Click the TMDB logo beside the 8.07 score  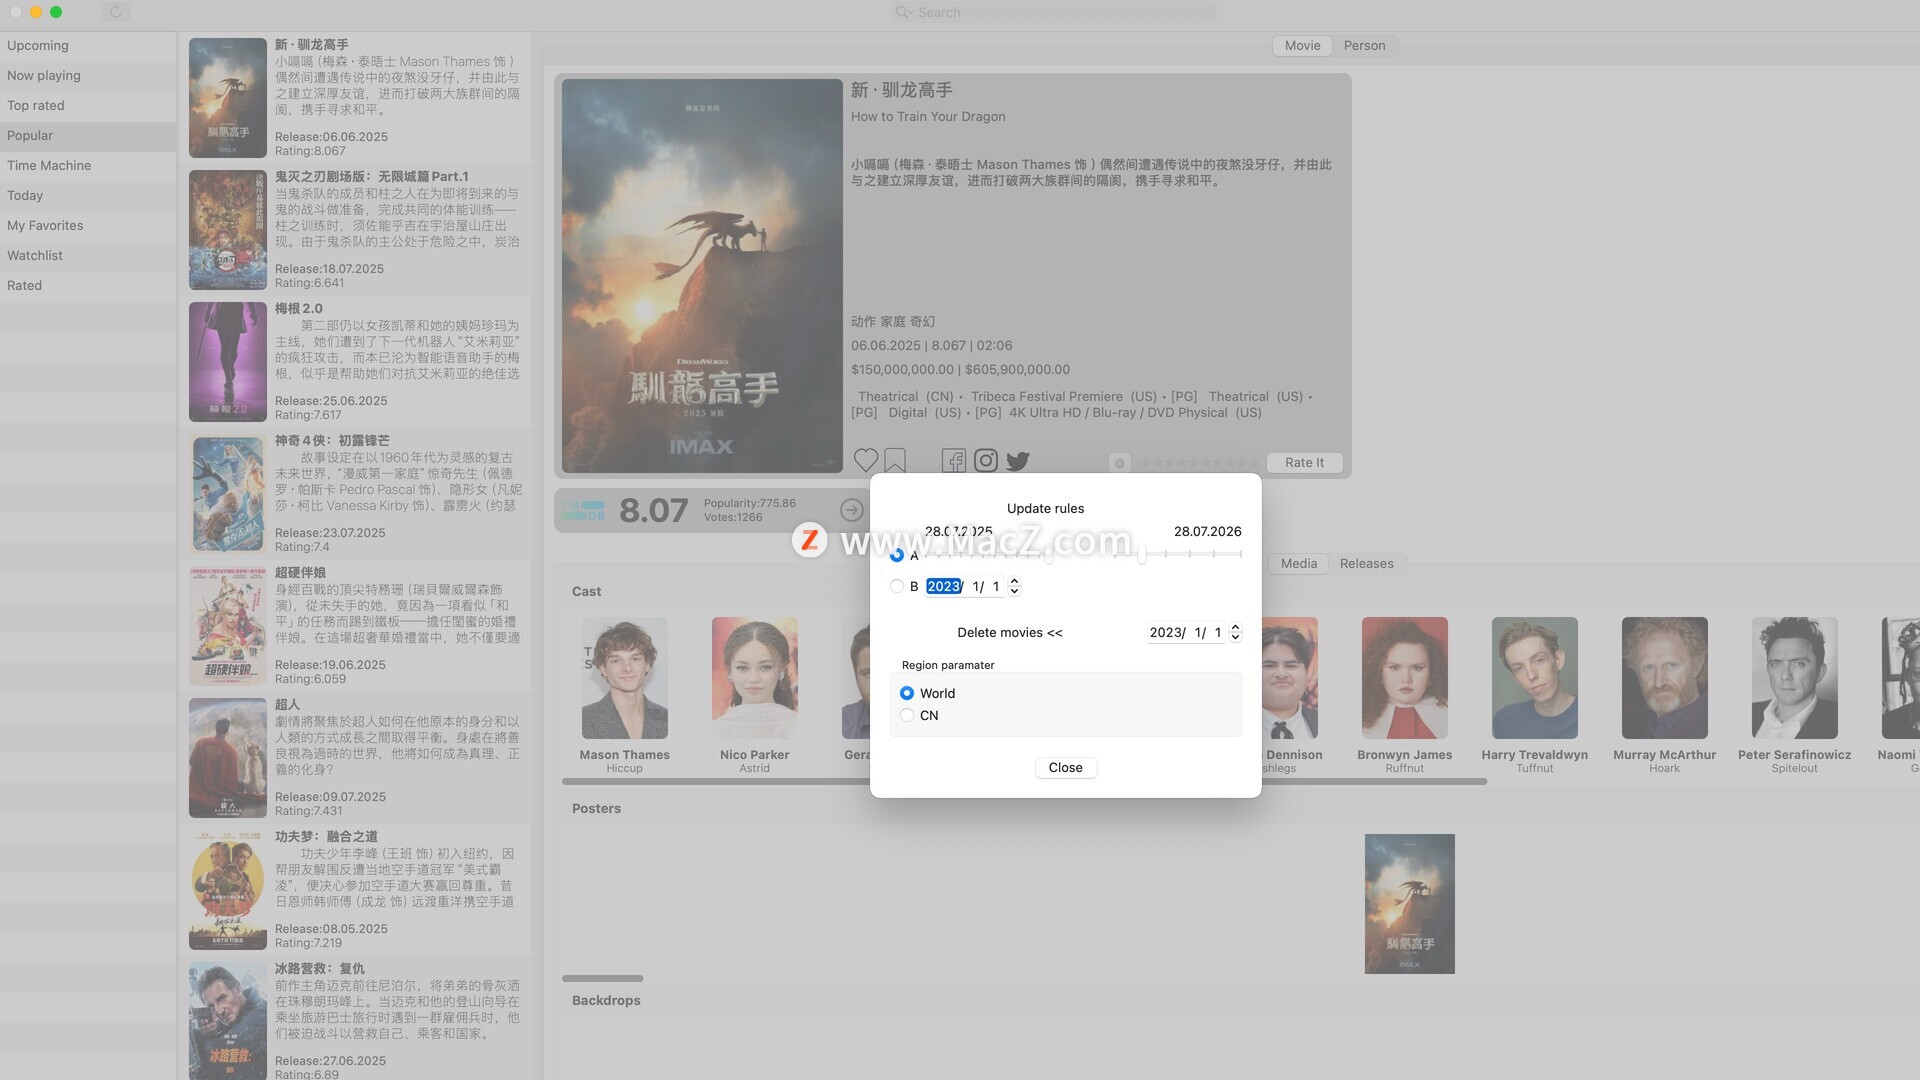pyautogui.click(x=584, y=510)
